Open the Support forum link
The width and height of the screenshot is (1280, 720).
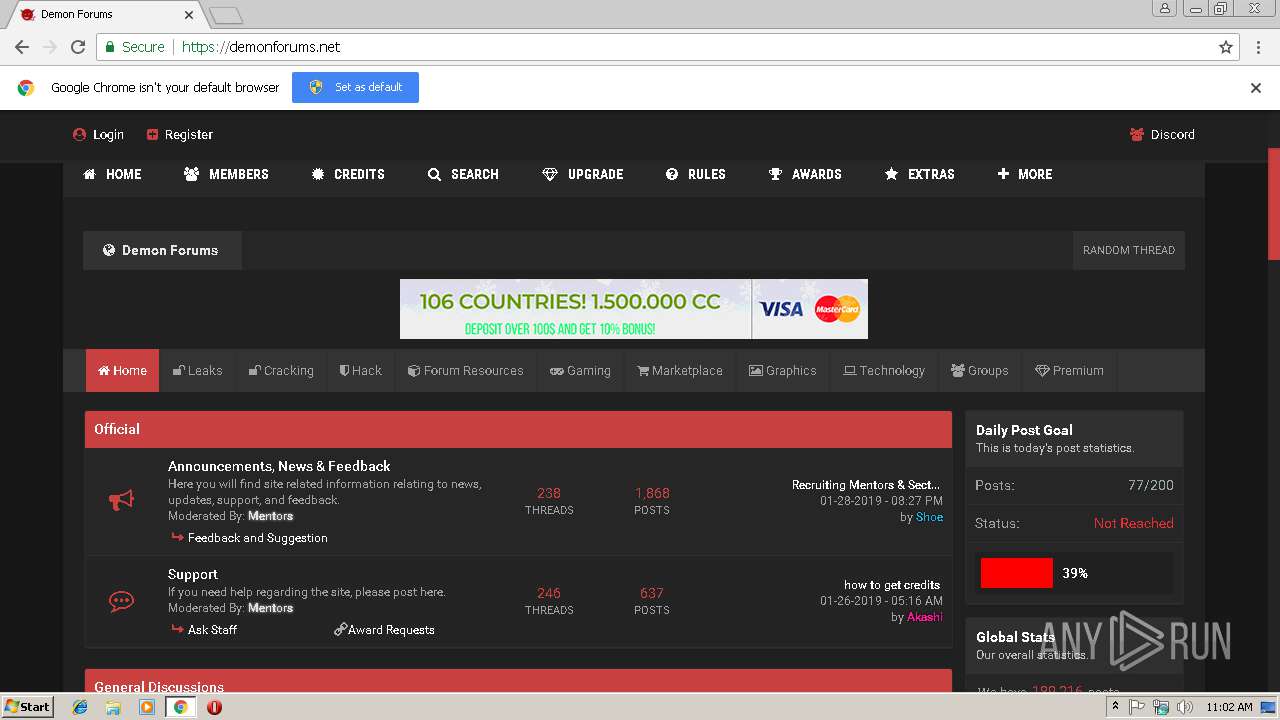click(x=193, y=574)
